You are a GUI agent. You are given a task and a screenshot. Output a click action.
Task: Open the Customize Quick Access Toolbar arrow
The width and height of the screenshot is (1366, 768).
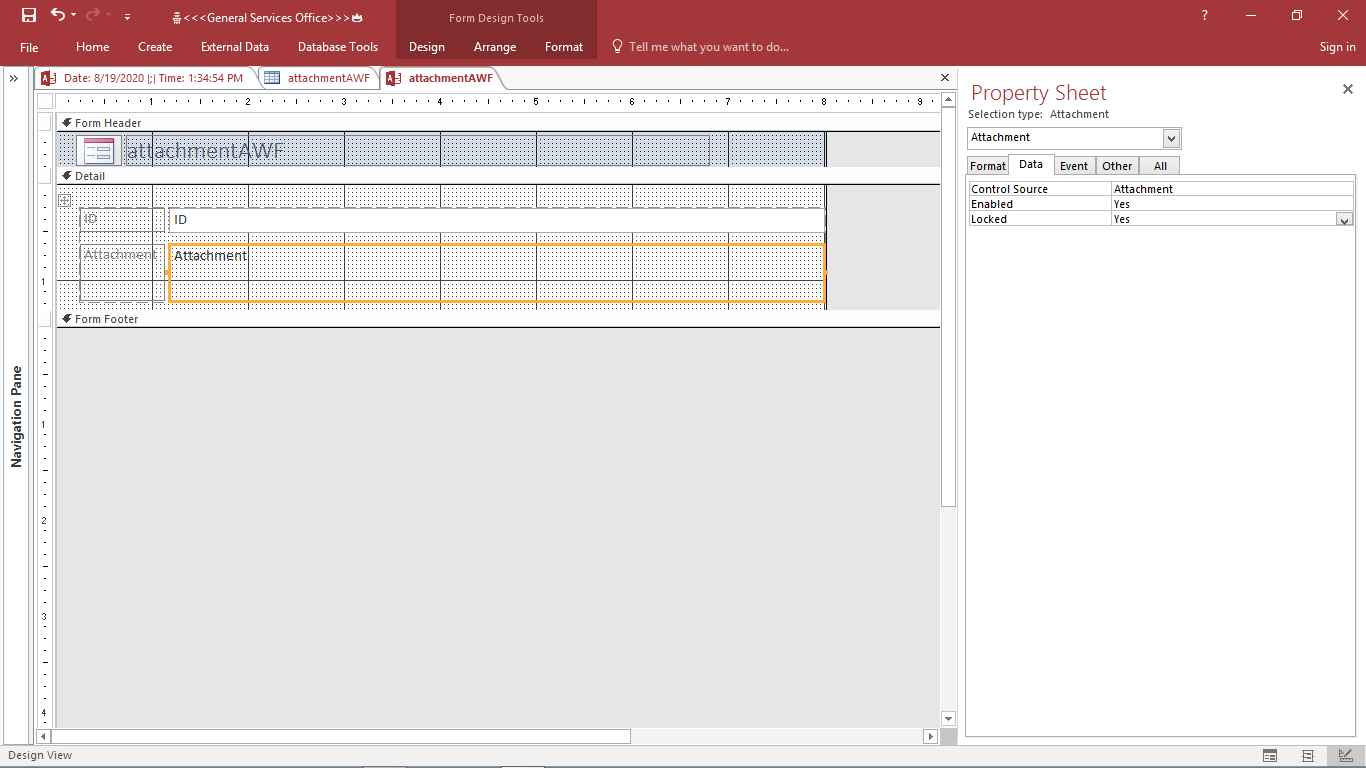pyautogui.click(x=127, y=17)
